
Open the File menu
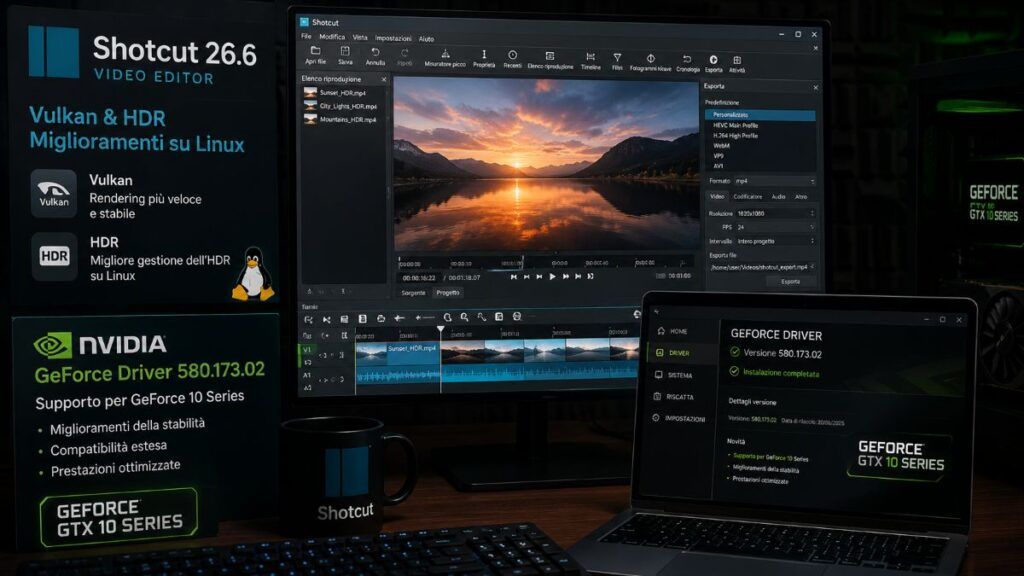coord(306,37)
